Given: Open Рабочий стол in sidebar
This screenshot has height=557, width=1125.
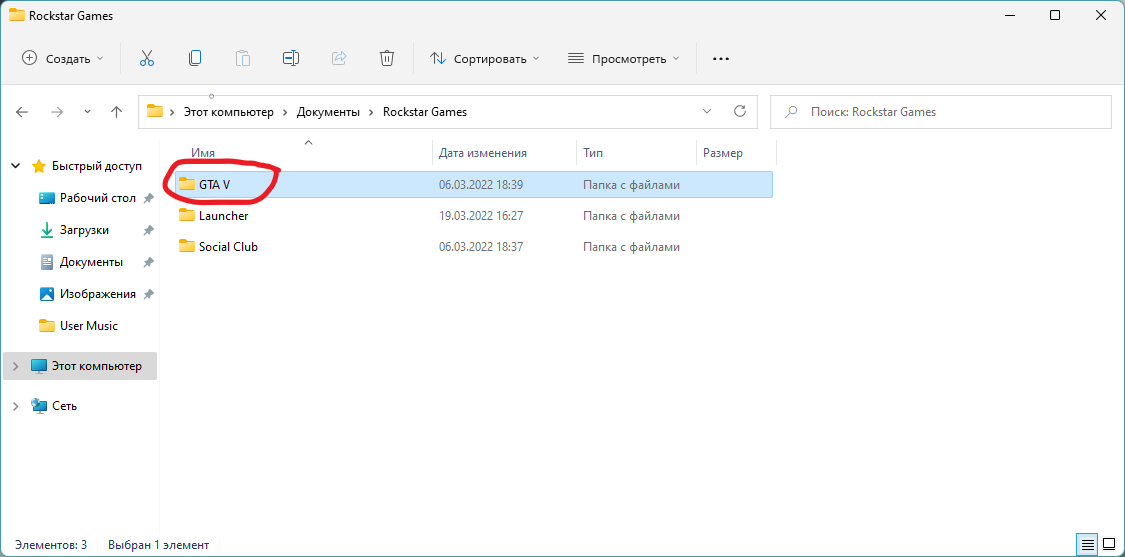Looking at the screenshot, I should pyautogui.click(x=98, y=198).
